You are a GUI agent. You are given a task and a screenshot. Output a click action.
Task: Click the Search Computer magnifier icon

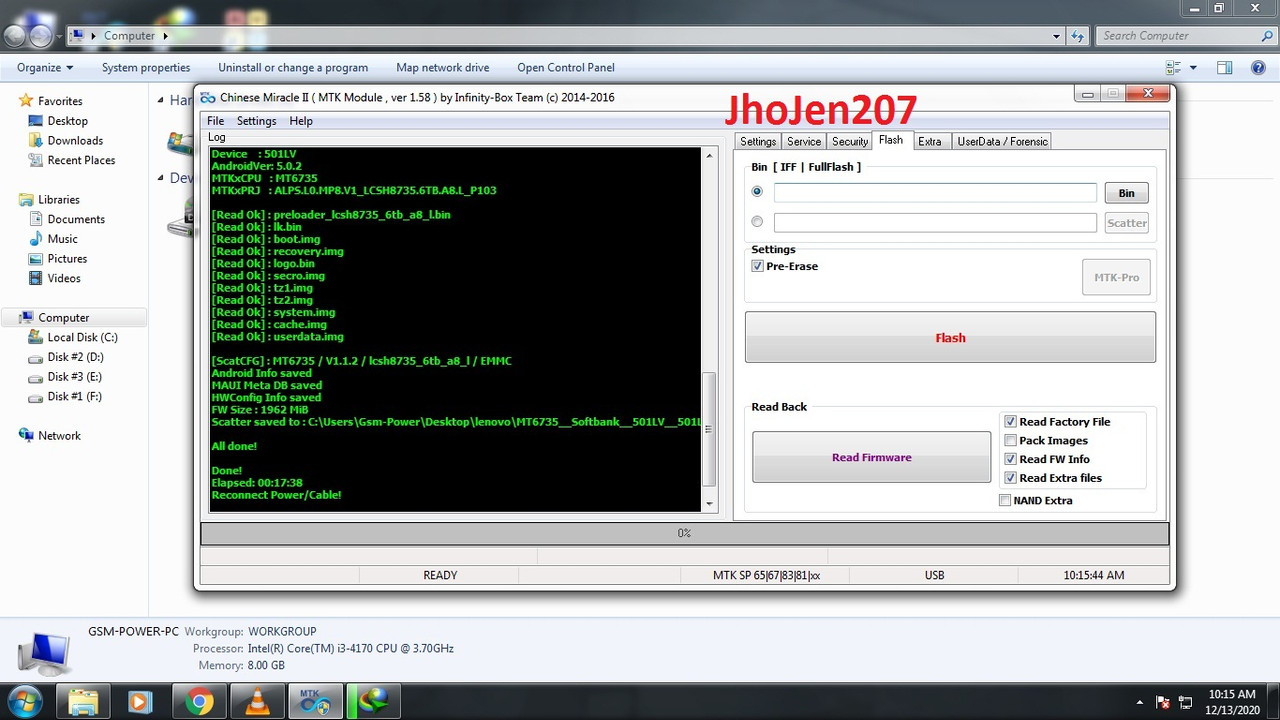(x=1267, y=36)
